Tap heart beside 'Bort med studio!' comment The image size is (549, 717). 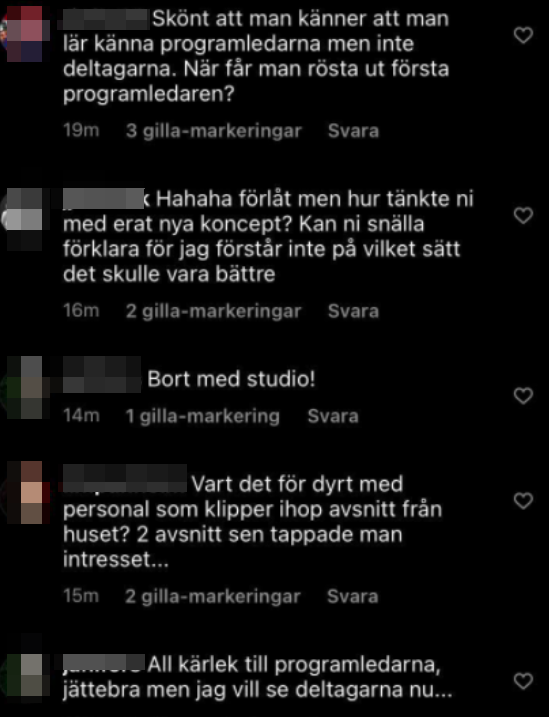click(x=523, y=396)
